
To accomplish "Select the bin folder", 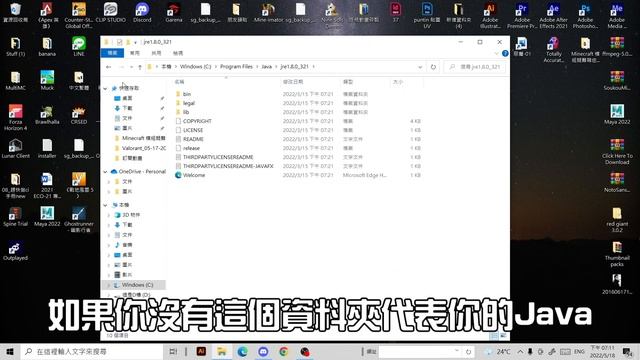I will coord(187,94).
